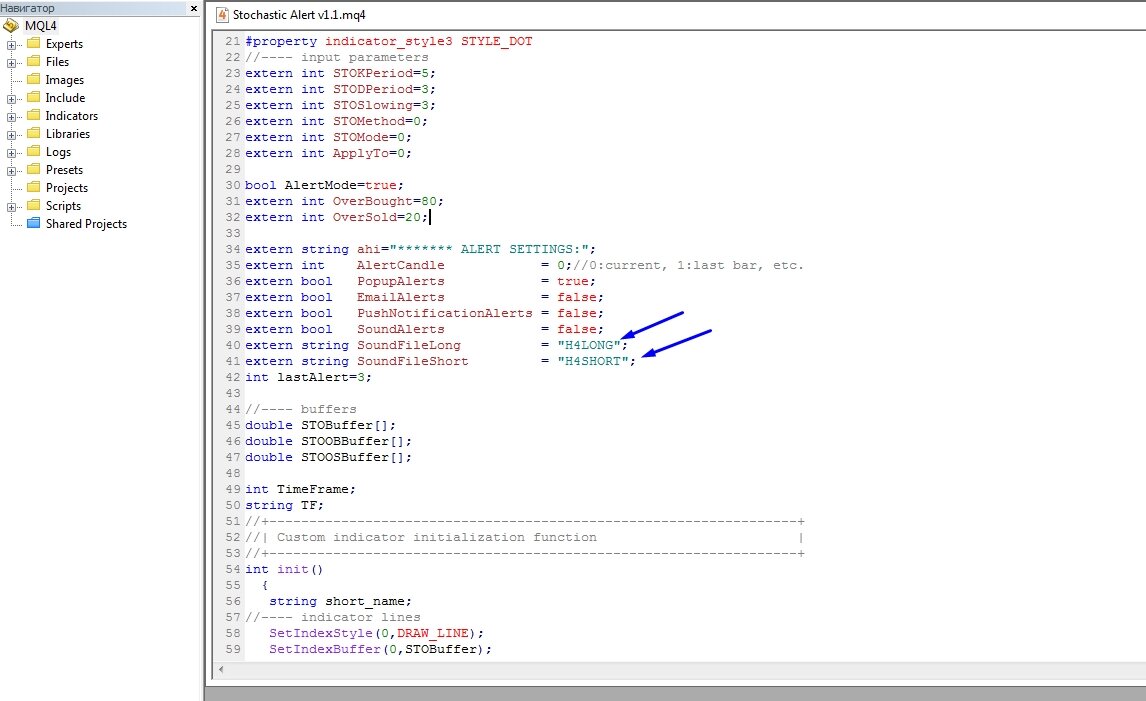Click the Навигатор panel title
This screenshot has height=701, width=1146.
click(27, 8)
